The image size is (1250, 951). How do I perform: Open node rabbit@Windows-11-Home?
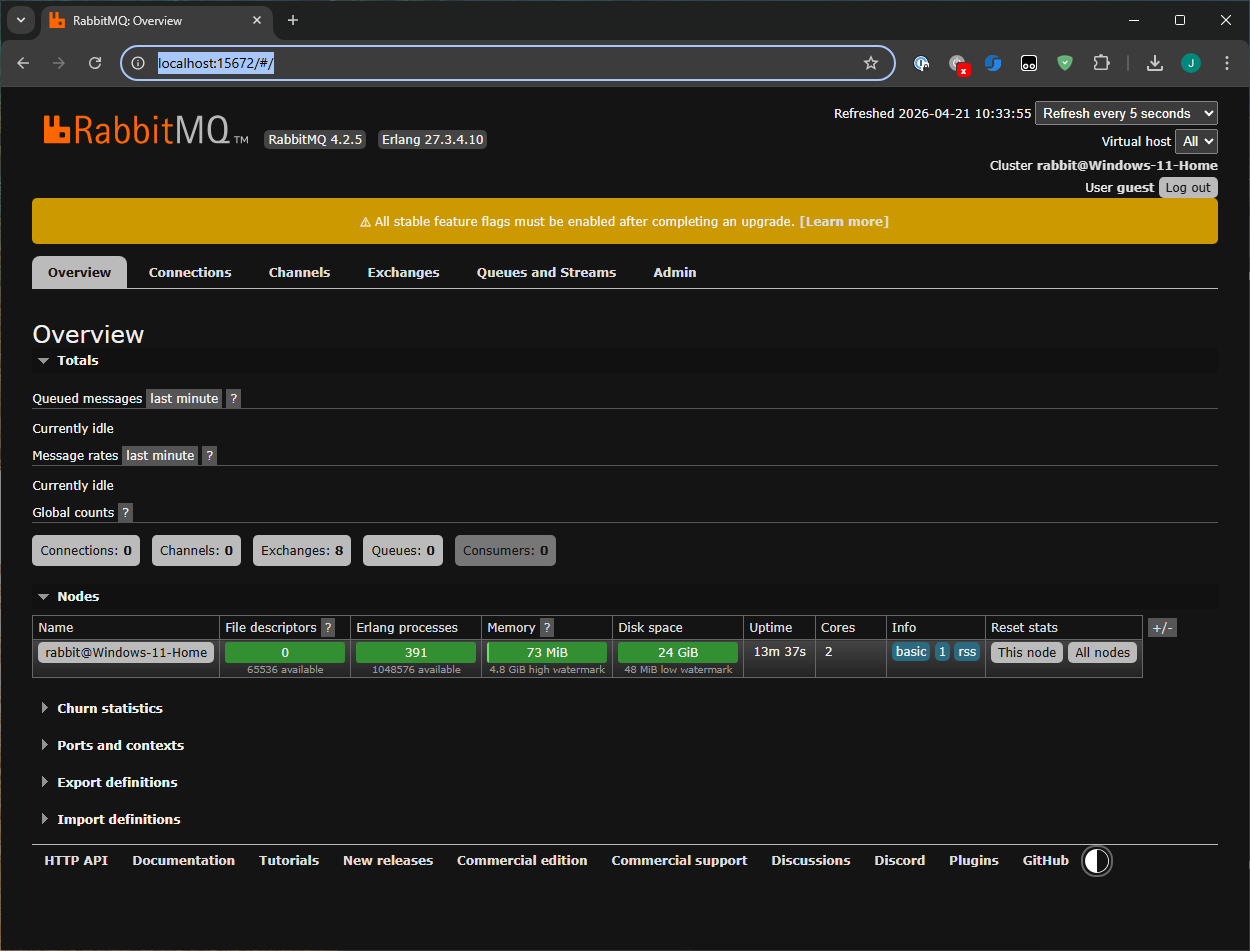(126, 652)
